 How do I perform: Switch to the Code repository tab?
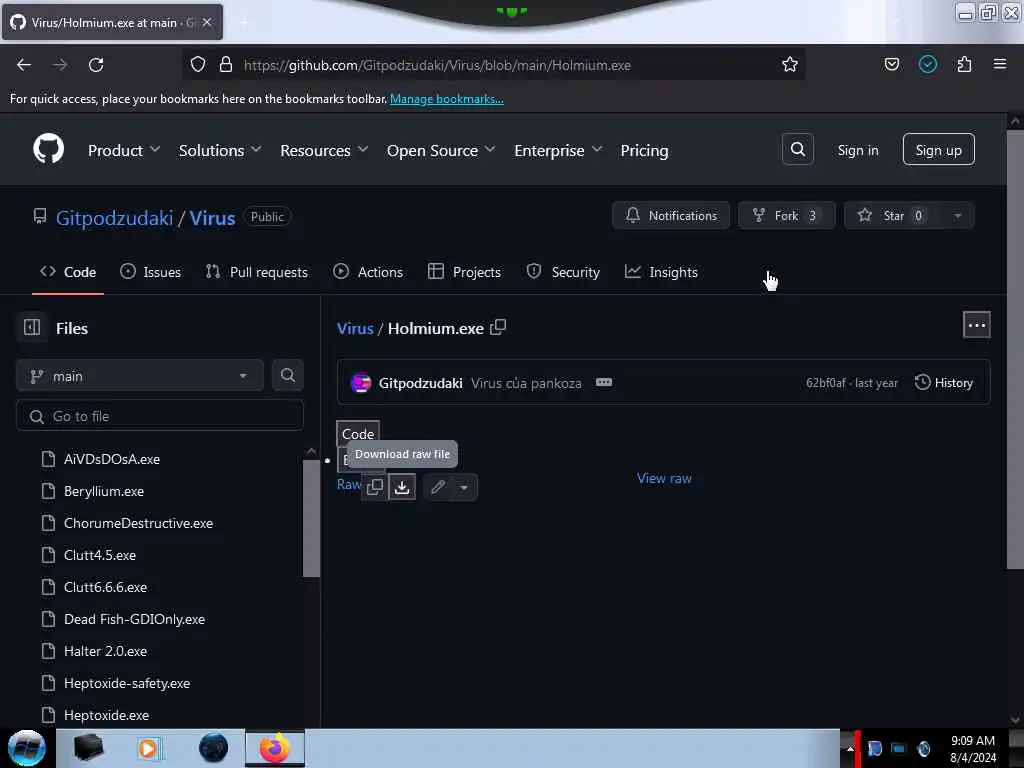point(68,272)
